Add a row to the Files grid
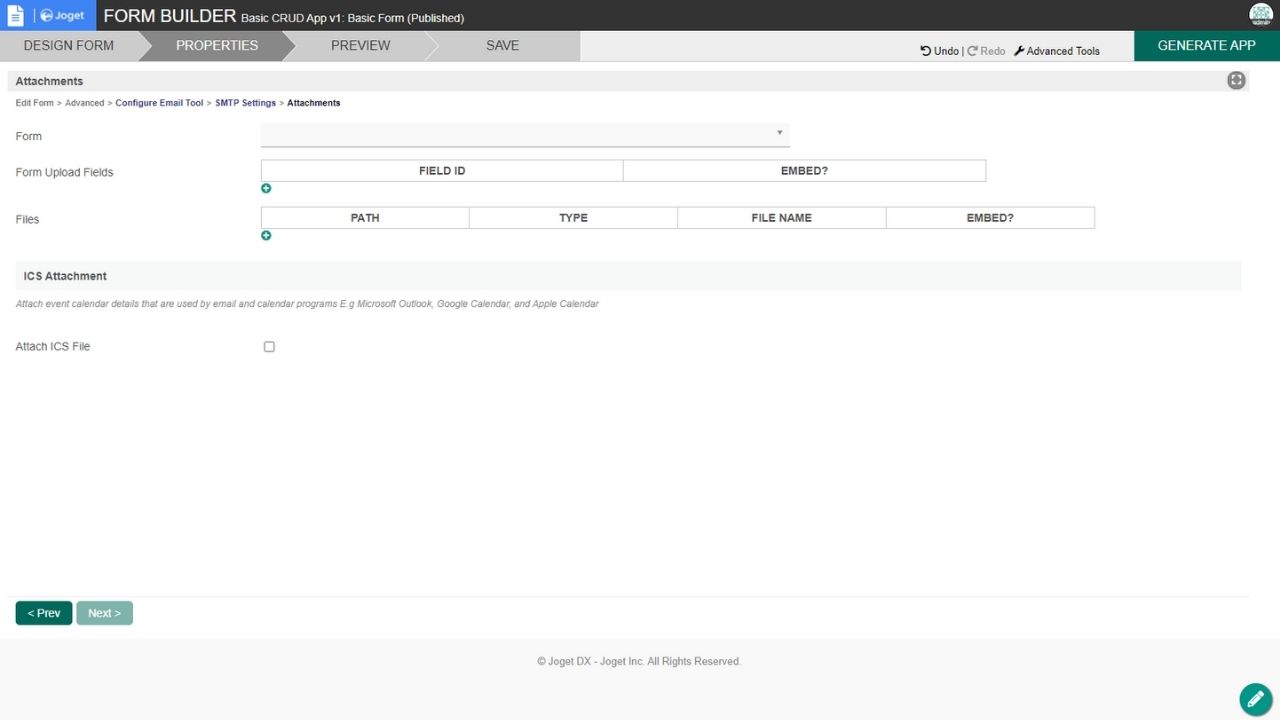 (266, 236)
